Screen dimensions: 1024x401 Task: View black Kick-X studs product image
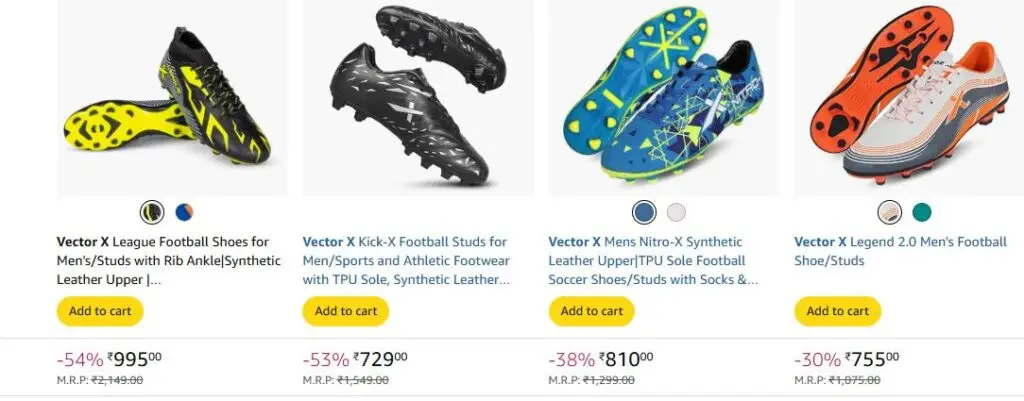[x=418, y=98]
